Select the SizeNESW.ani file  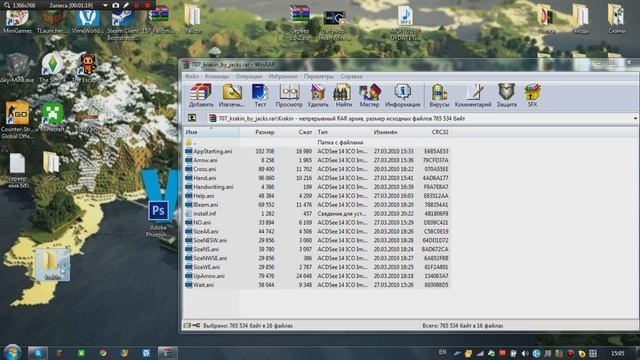316,240
